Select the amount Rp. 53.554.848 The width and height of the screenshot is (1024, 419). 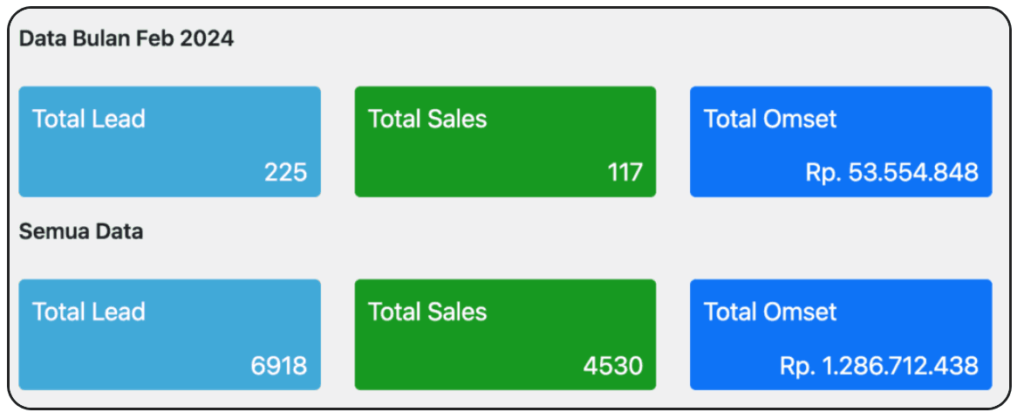[x=892, y=173]
